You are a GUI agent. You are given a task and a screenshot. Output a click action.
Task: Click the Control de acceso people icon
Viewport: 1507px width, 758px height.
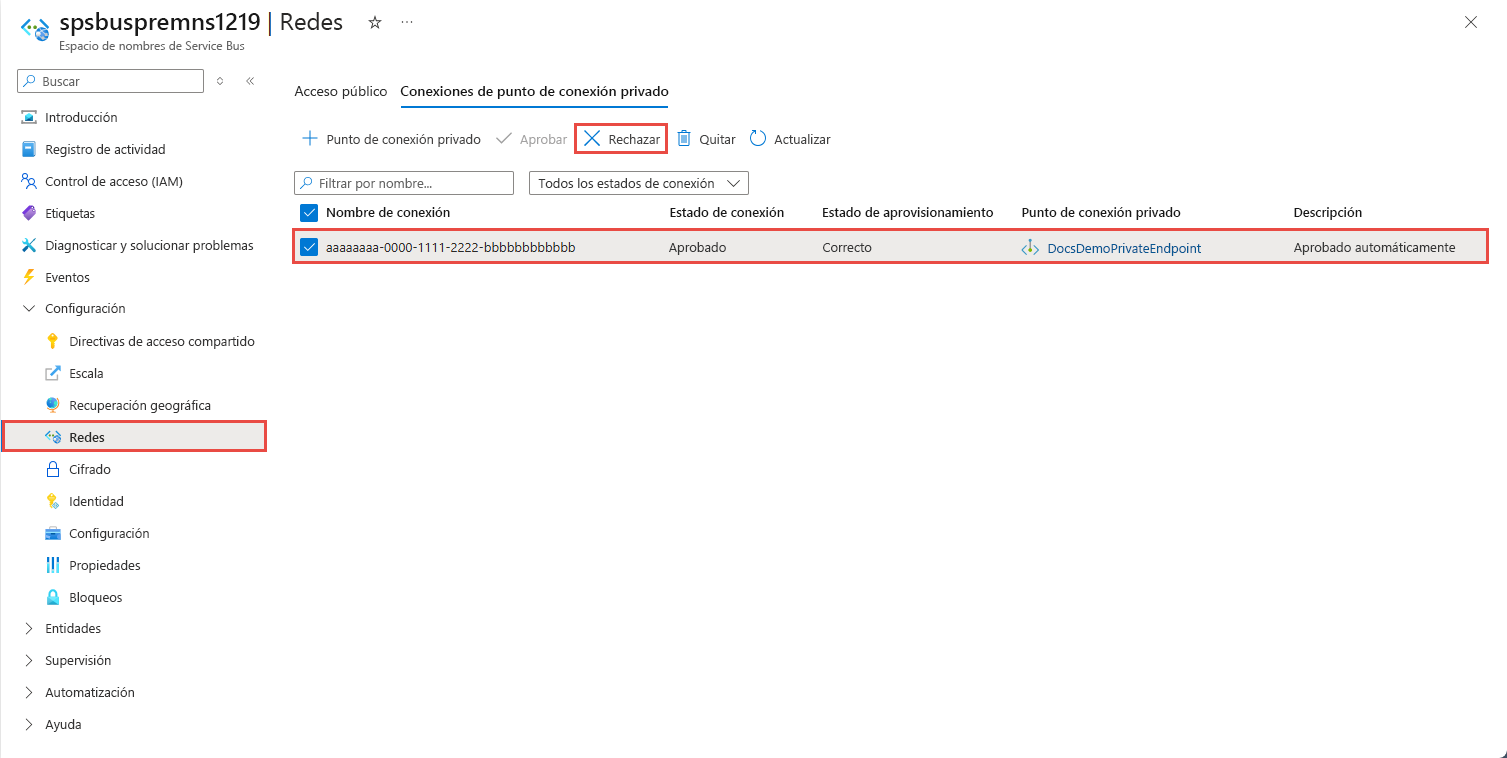29,181
